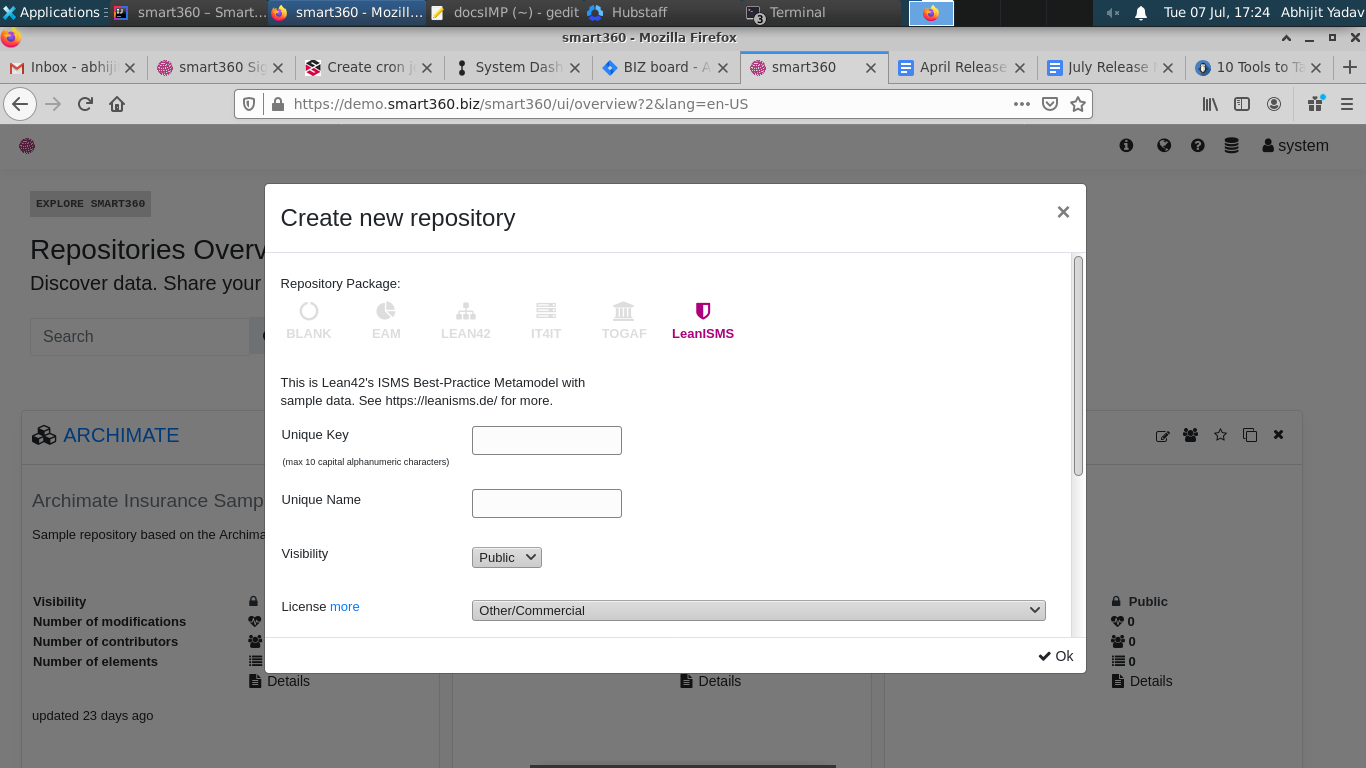Viewport: 1366px width, 768px height.
Task: Switch to the gedit docsIMP window
Action: tap(505, 12)
